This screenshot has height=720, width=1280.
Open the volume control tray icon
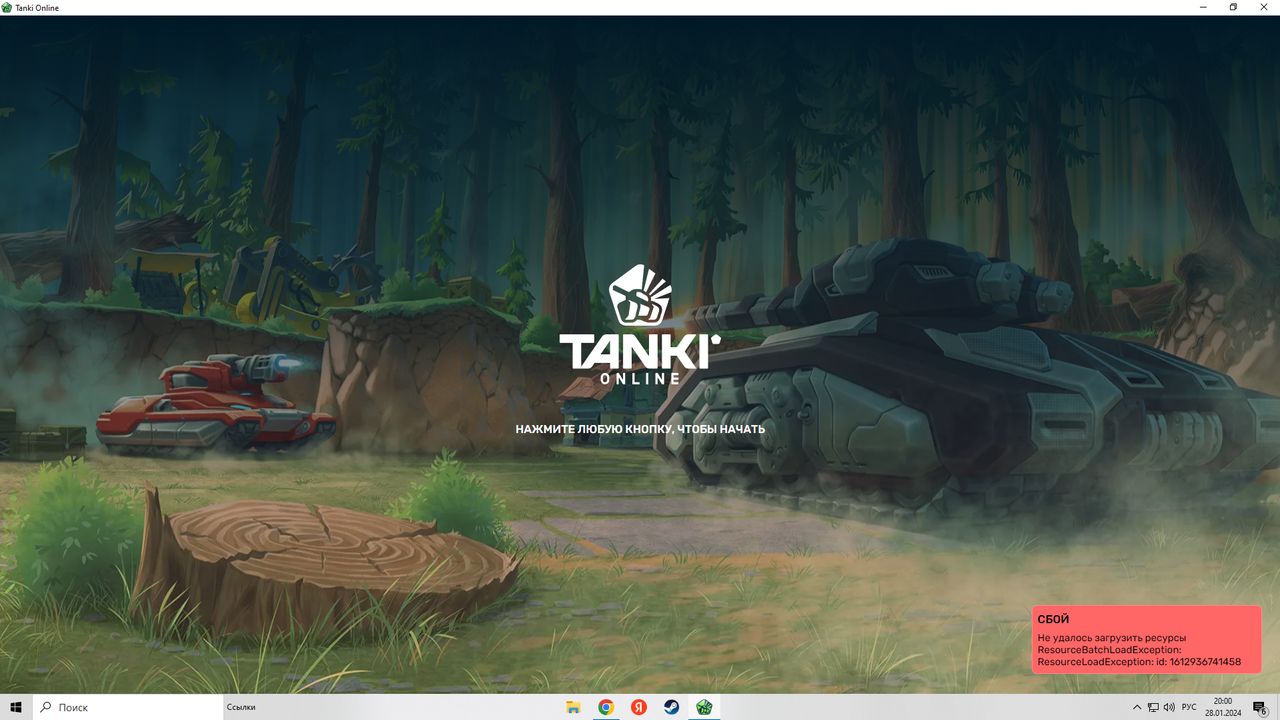(x=1169, y=707)
